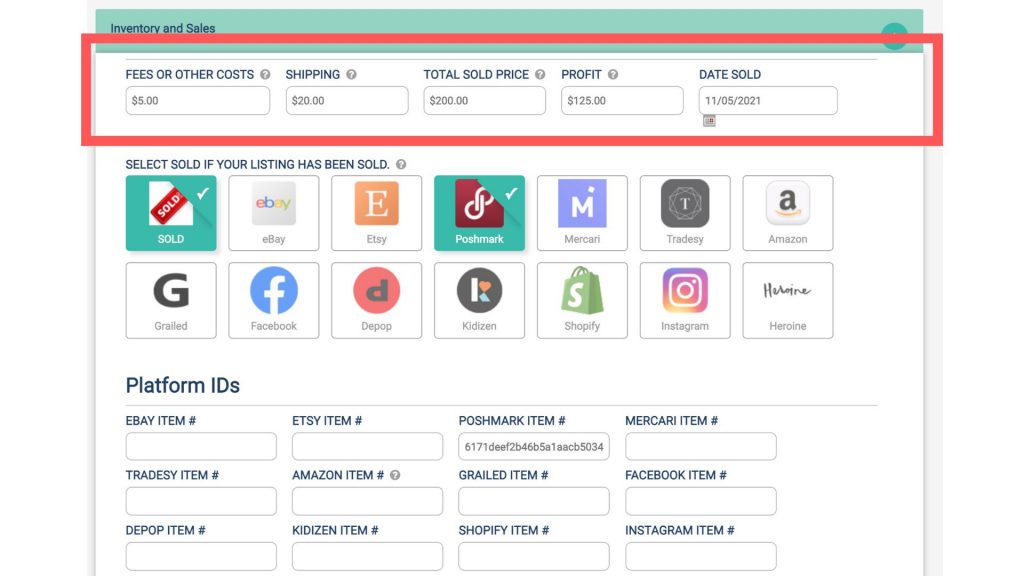Click the Inventory and Sales header text
Screen dimensions: 1024x576
click(163, 28)
